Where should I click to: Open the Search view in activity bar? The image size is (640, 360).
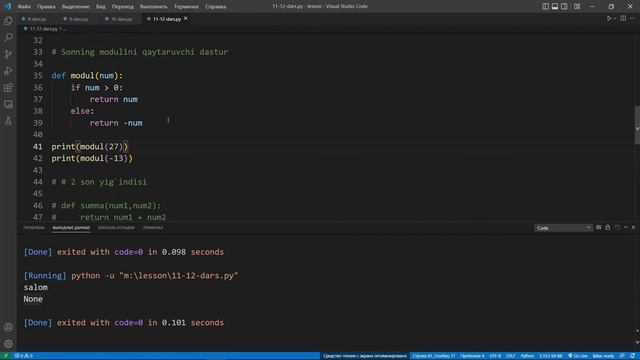8,38
